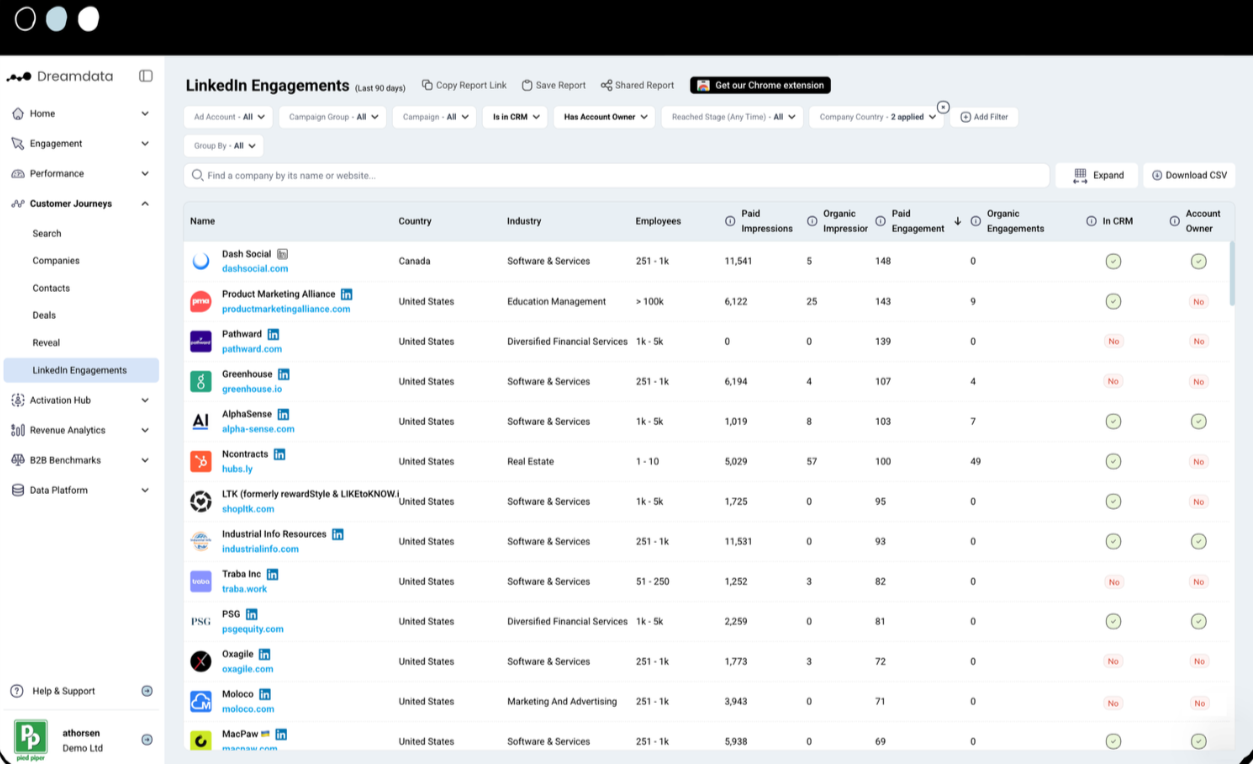Click the company search field

[x=617, y=175]
